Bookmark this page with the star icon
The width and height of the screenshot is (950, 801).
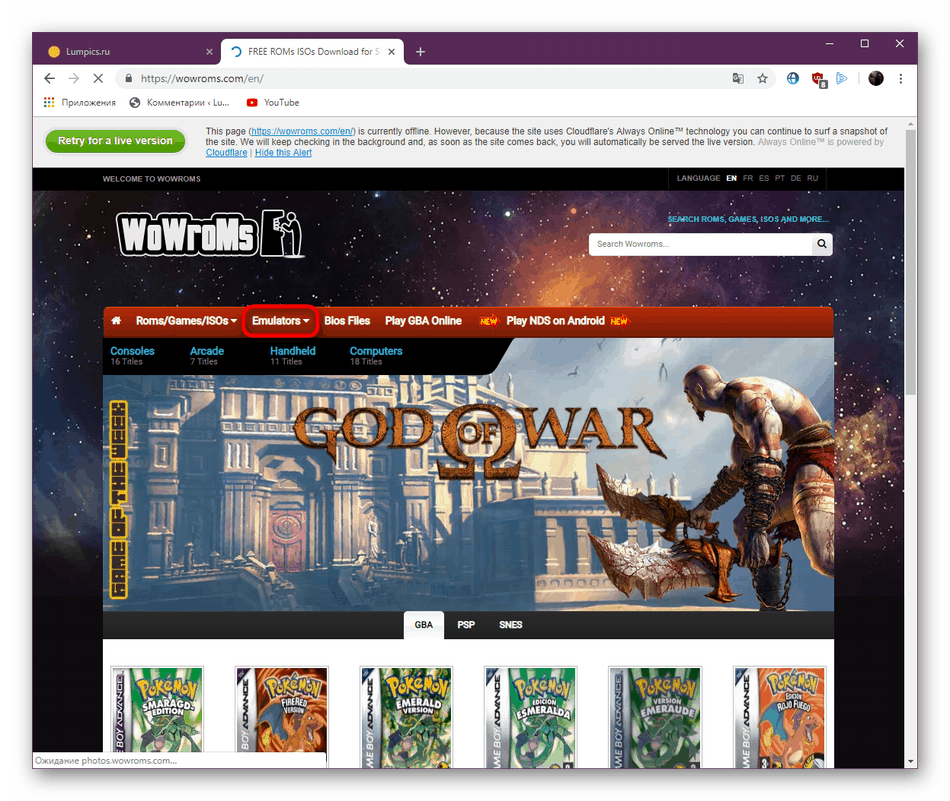pyautogui.click(x=762, y=78)
